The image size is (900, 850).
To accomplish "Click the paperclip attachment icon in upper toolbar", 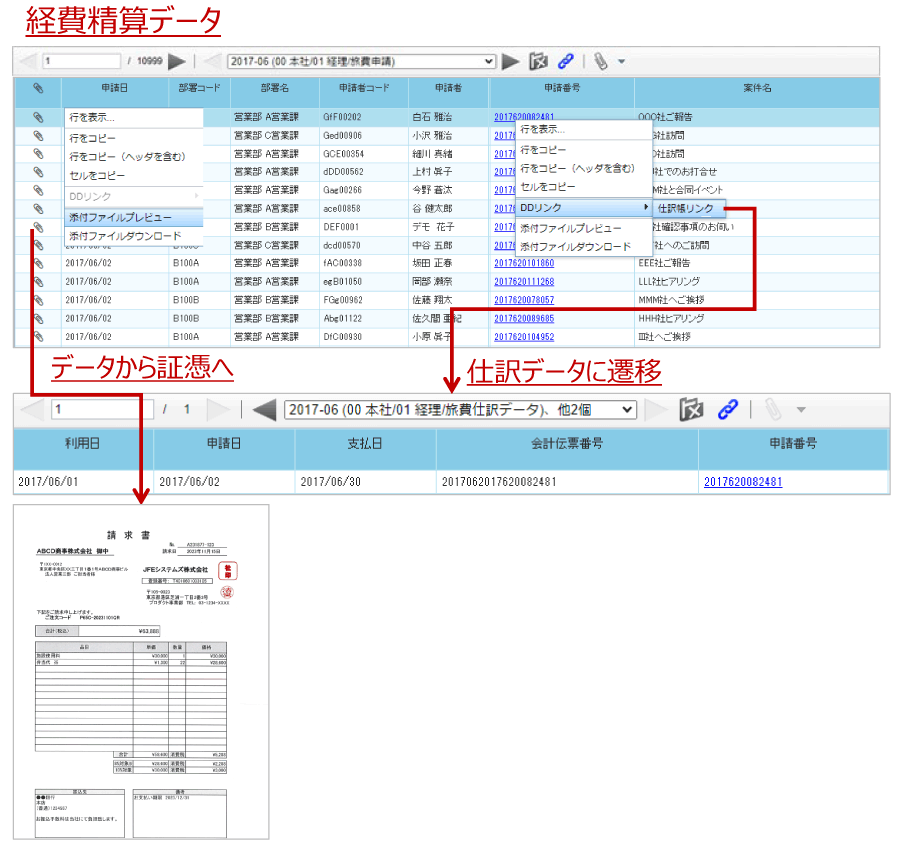I will pyautogui.click(x=599, y=61).
